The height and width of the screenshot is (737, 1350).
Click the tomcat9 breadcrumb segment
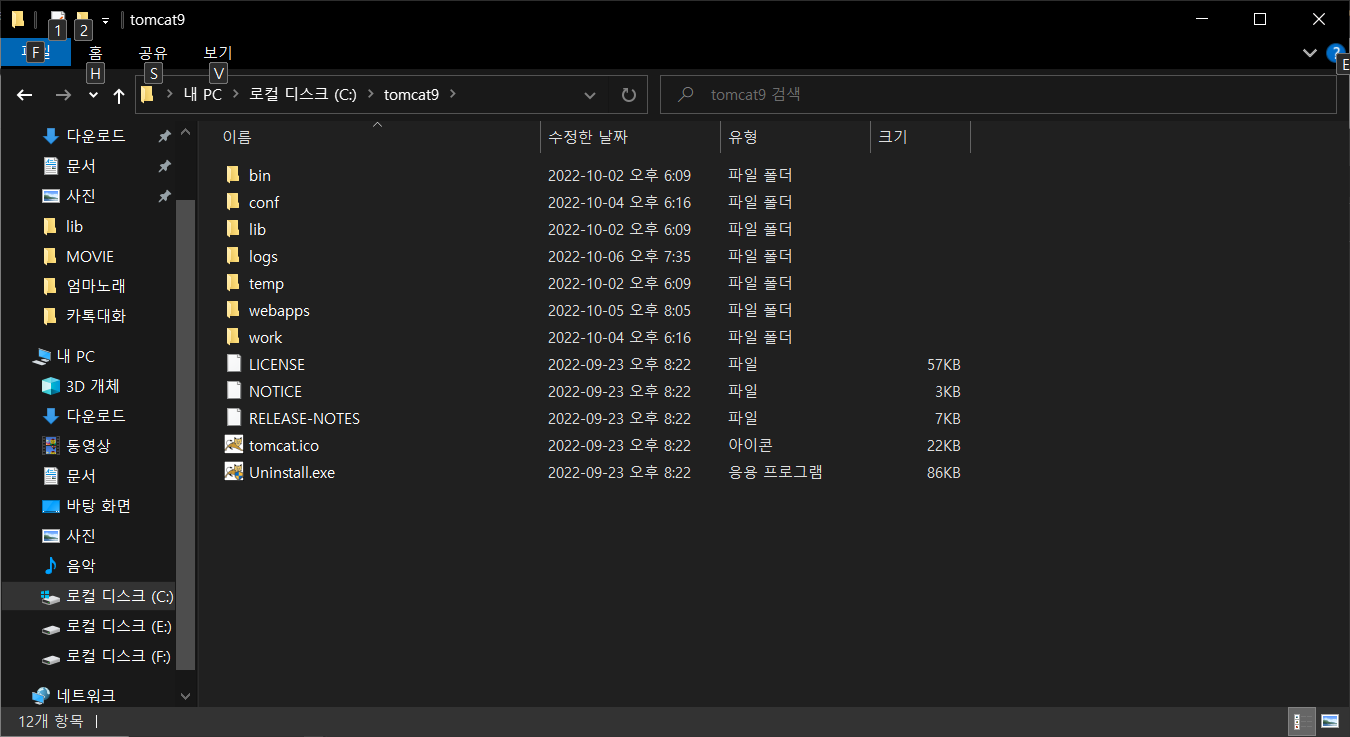pos(411,95)
